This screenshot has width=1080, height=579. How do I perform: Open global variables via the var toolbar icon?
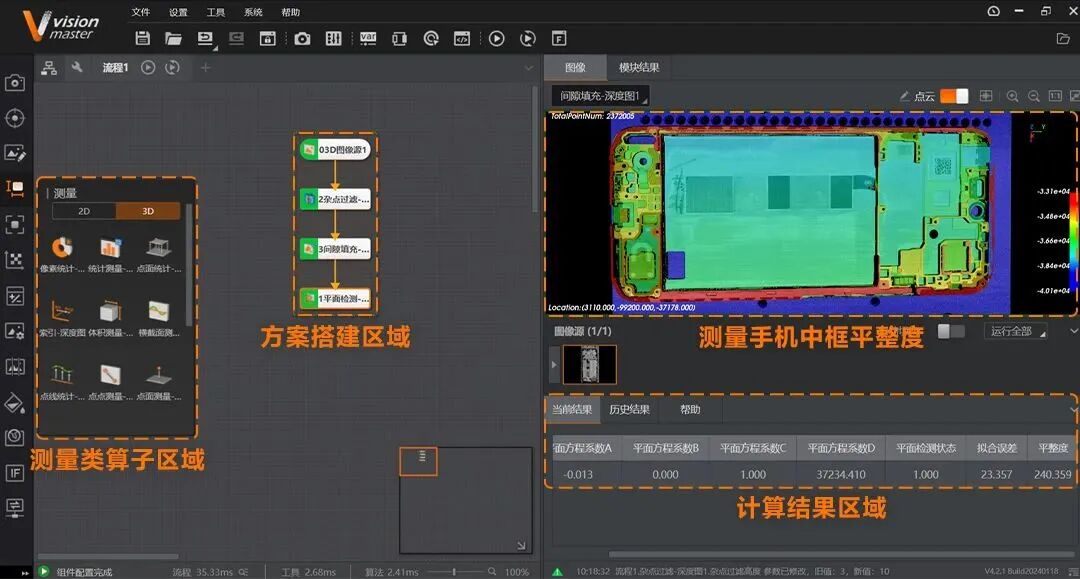pyautogui.click(x=367, y=38)
